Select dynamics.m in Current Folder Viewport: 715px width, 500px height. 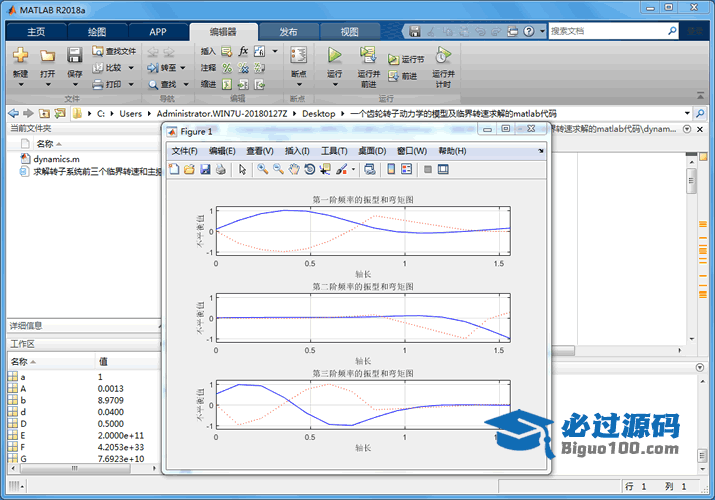pos(57,159)
